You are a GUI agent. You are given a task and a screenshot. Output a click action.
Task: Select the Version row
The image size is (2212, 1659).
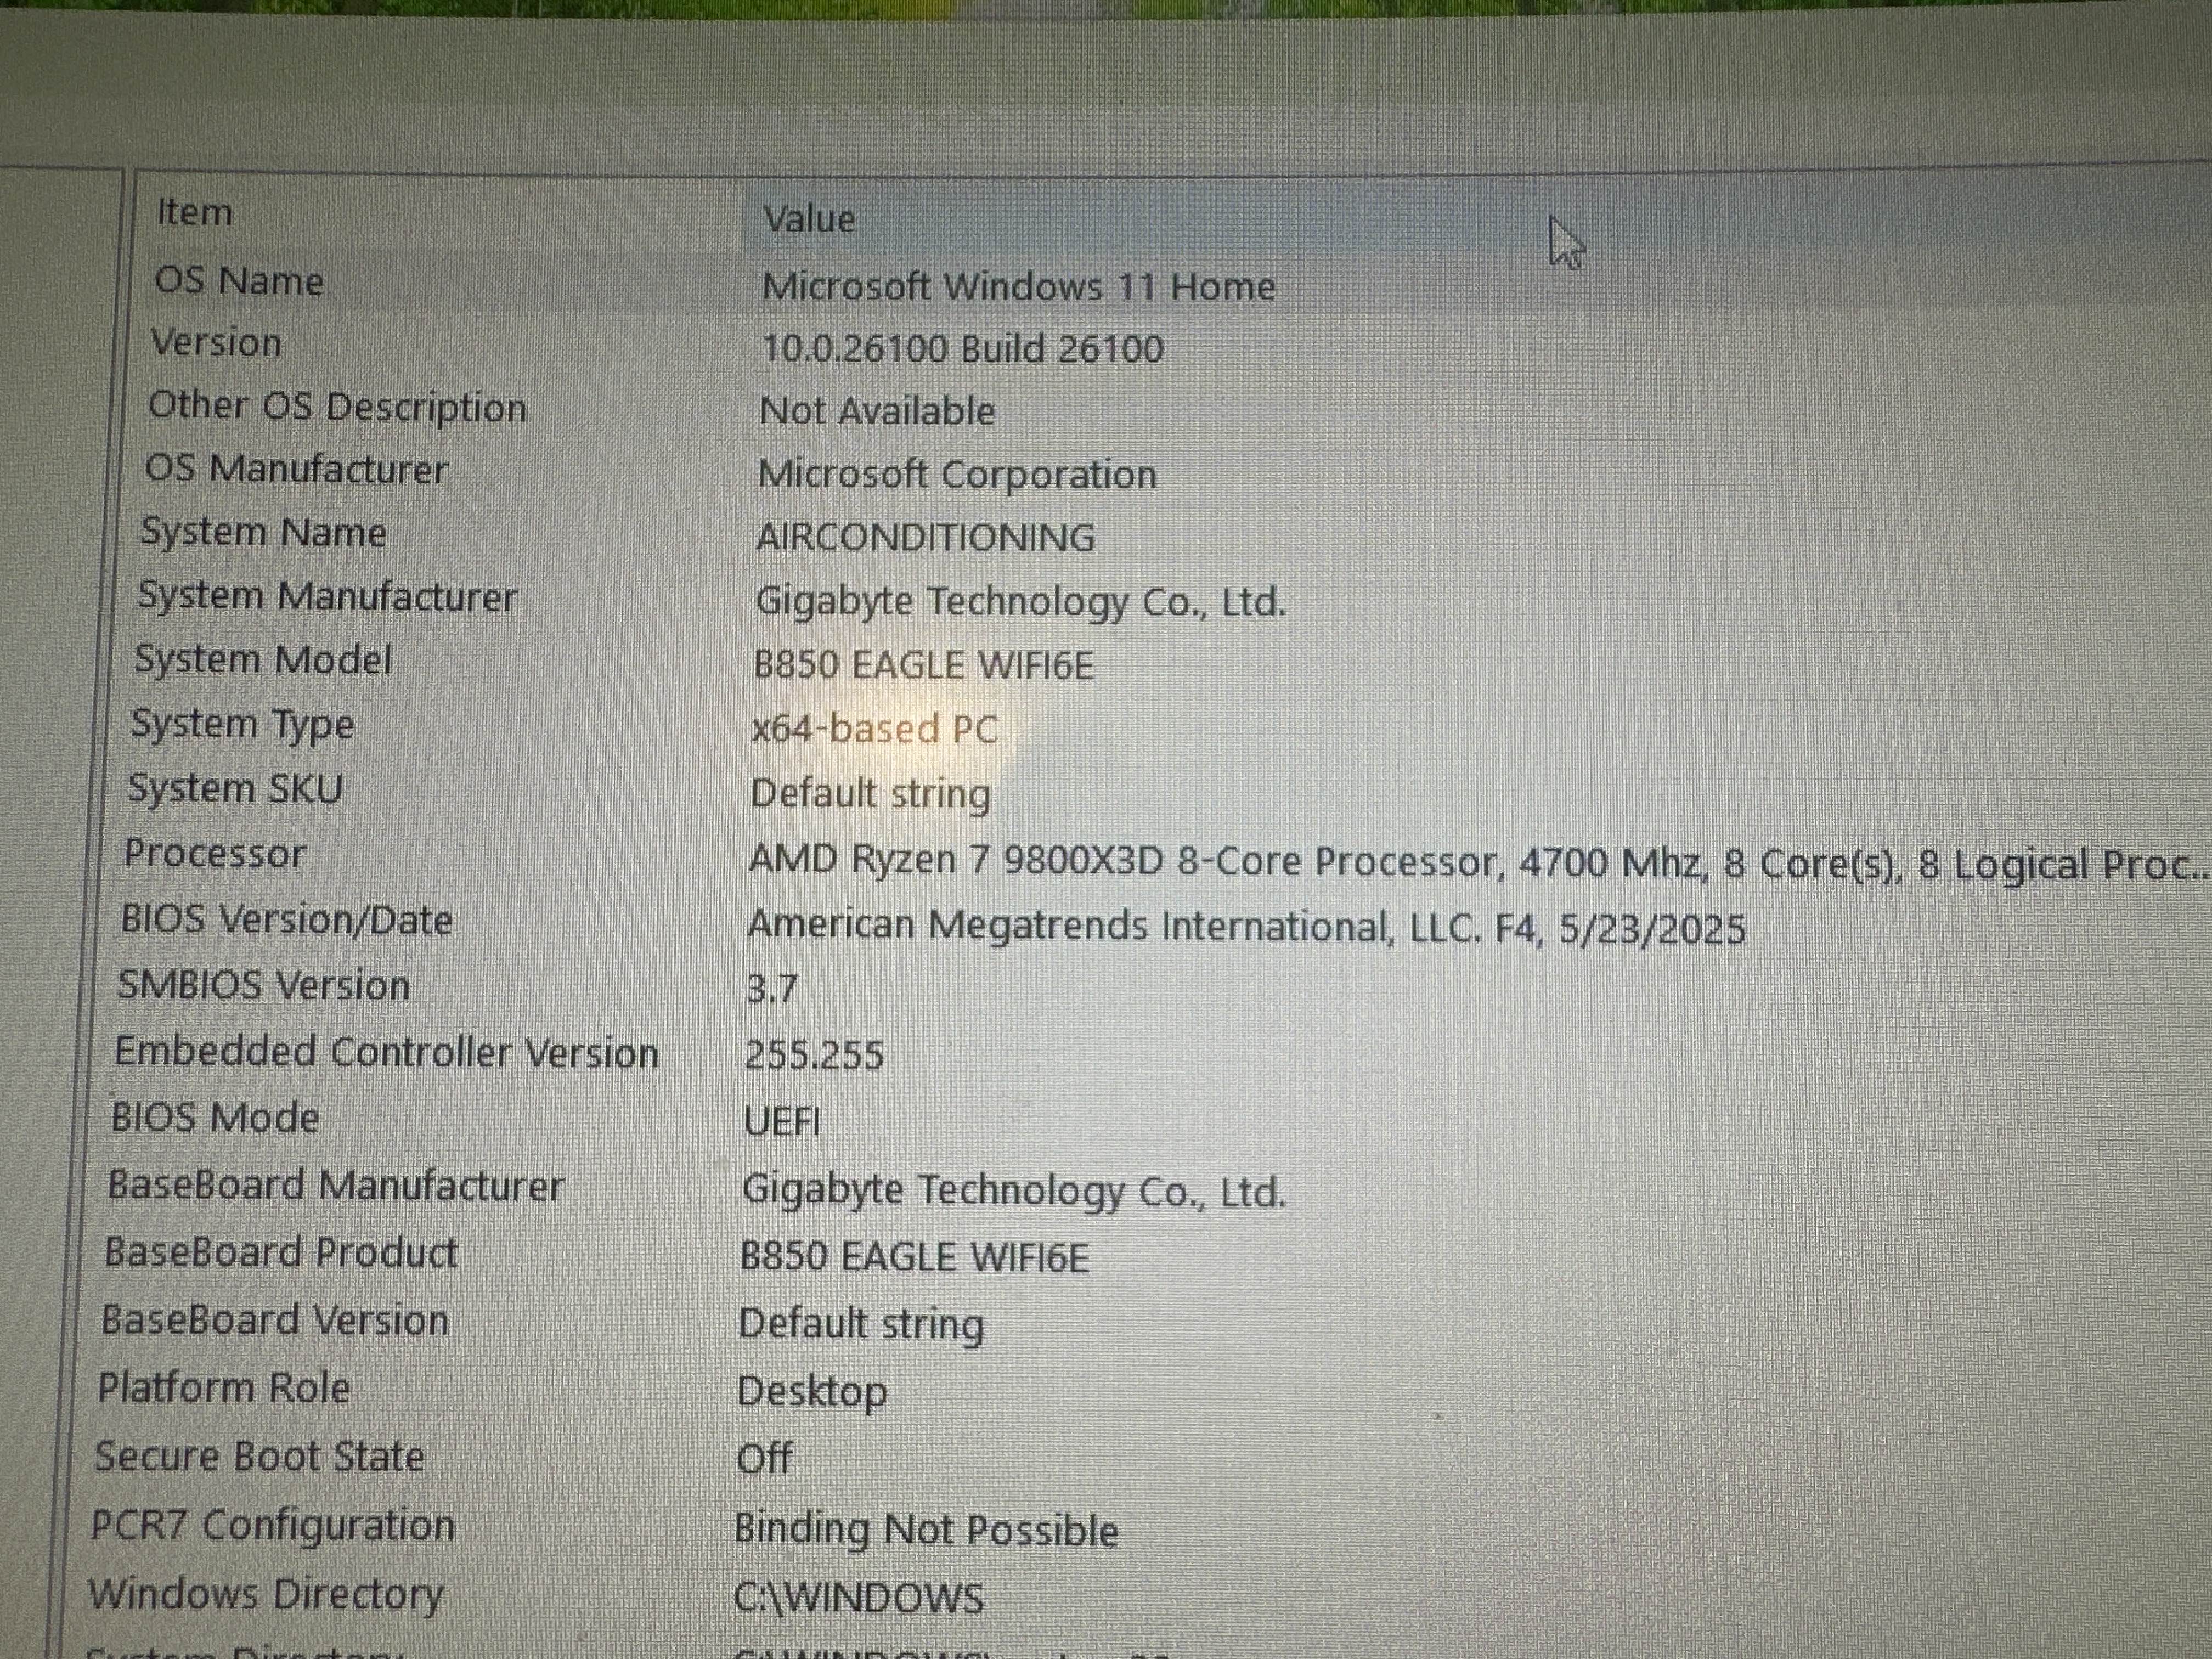click(216, 343)
